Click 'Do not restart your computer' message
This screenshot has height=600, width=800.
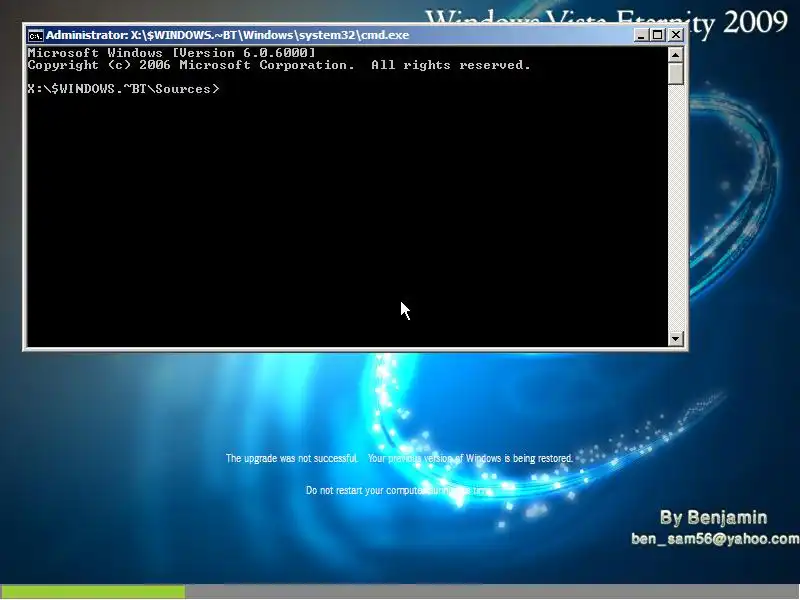[397, 490]
